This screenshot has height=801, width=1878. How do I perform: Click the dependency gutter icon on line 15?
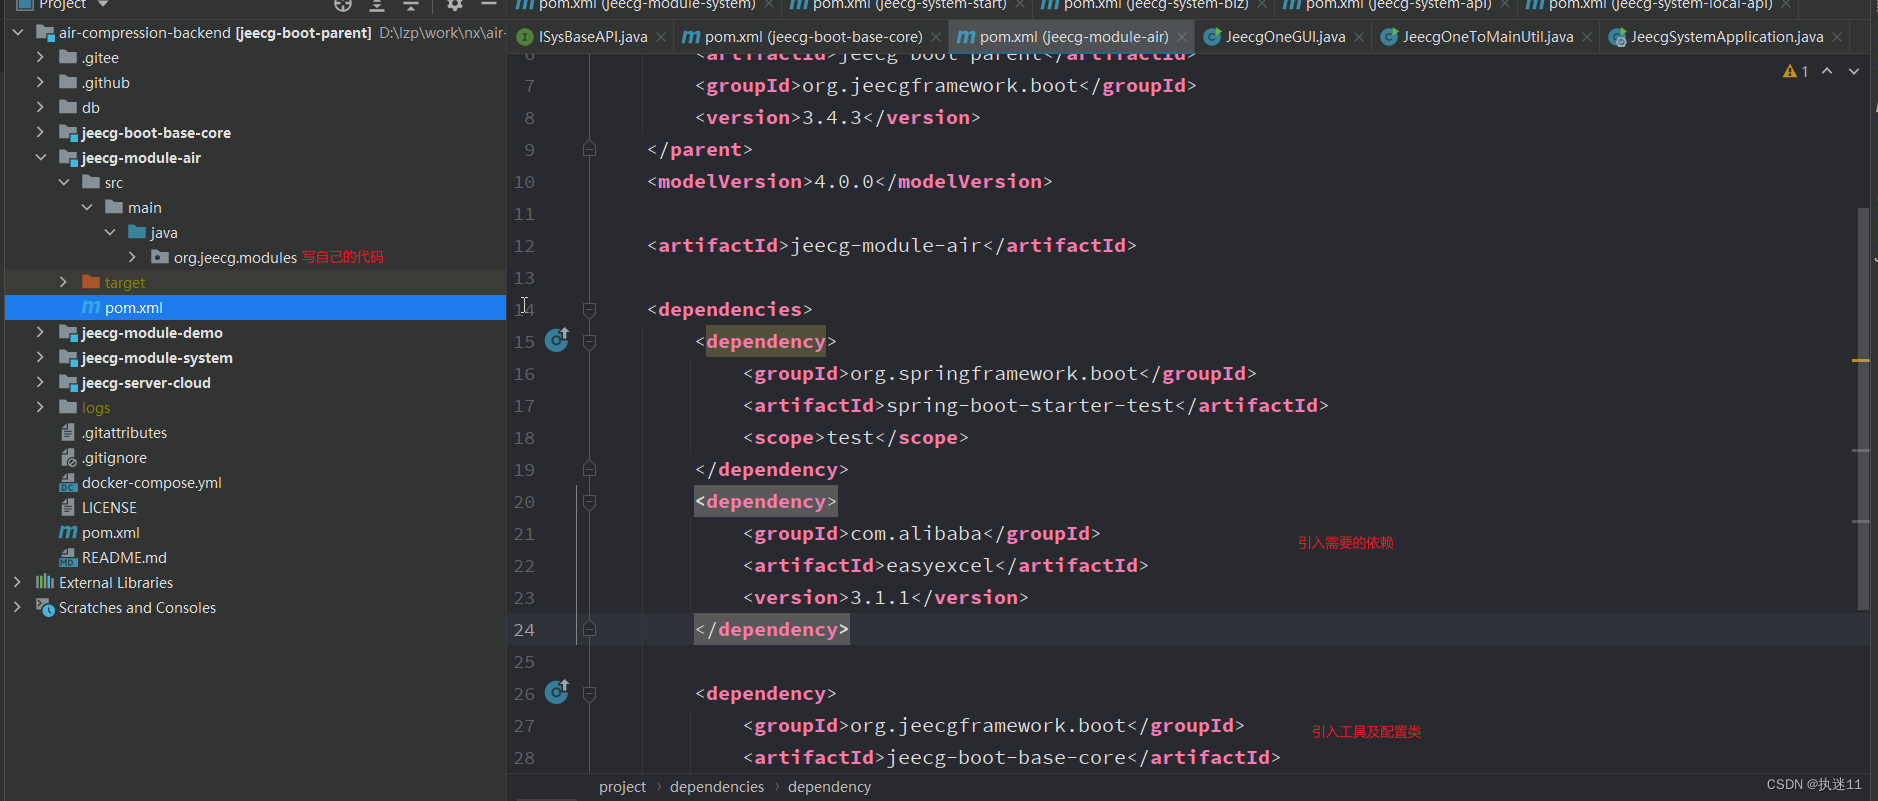click(x=557, y=340)
